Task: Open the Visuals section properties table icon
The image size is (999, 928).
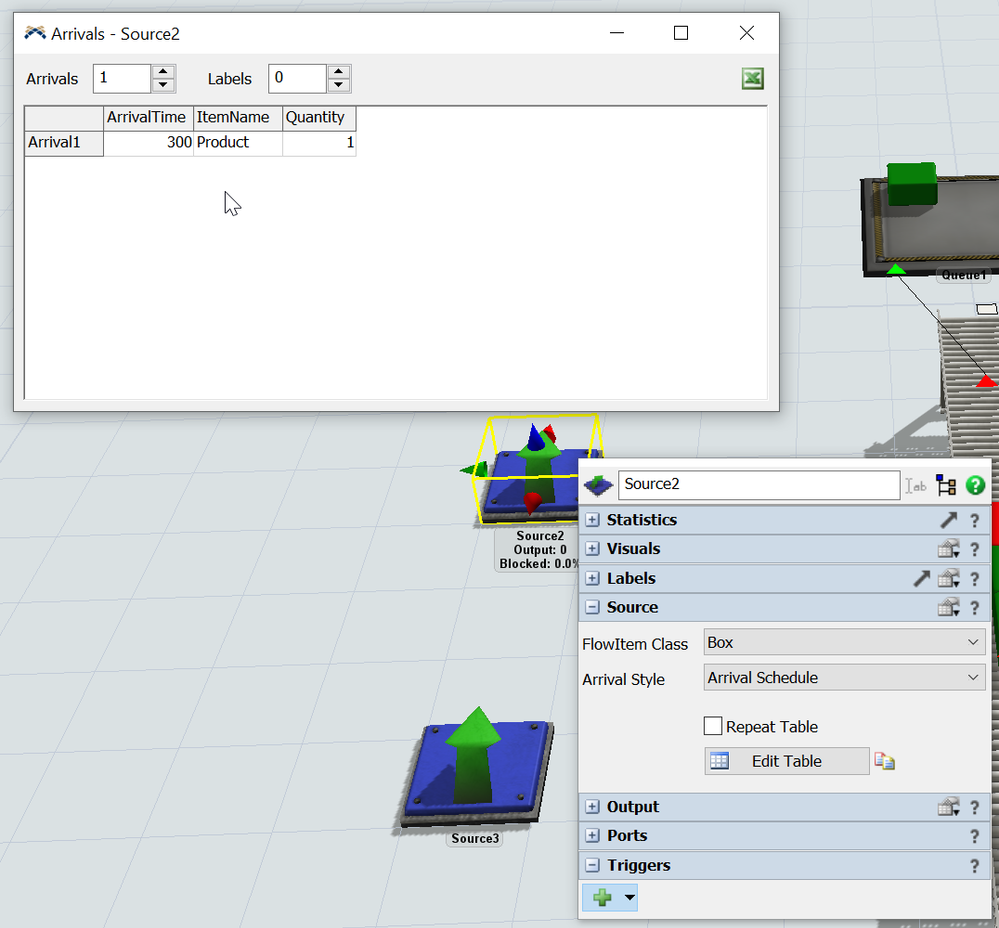Action: click(947, 549)
